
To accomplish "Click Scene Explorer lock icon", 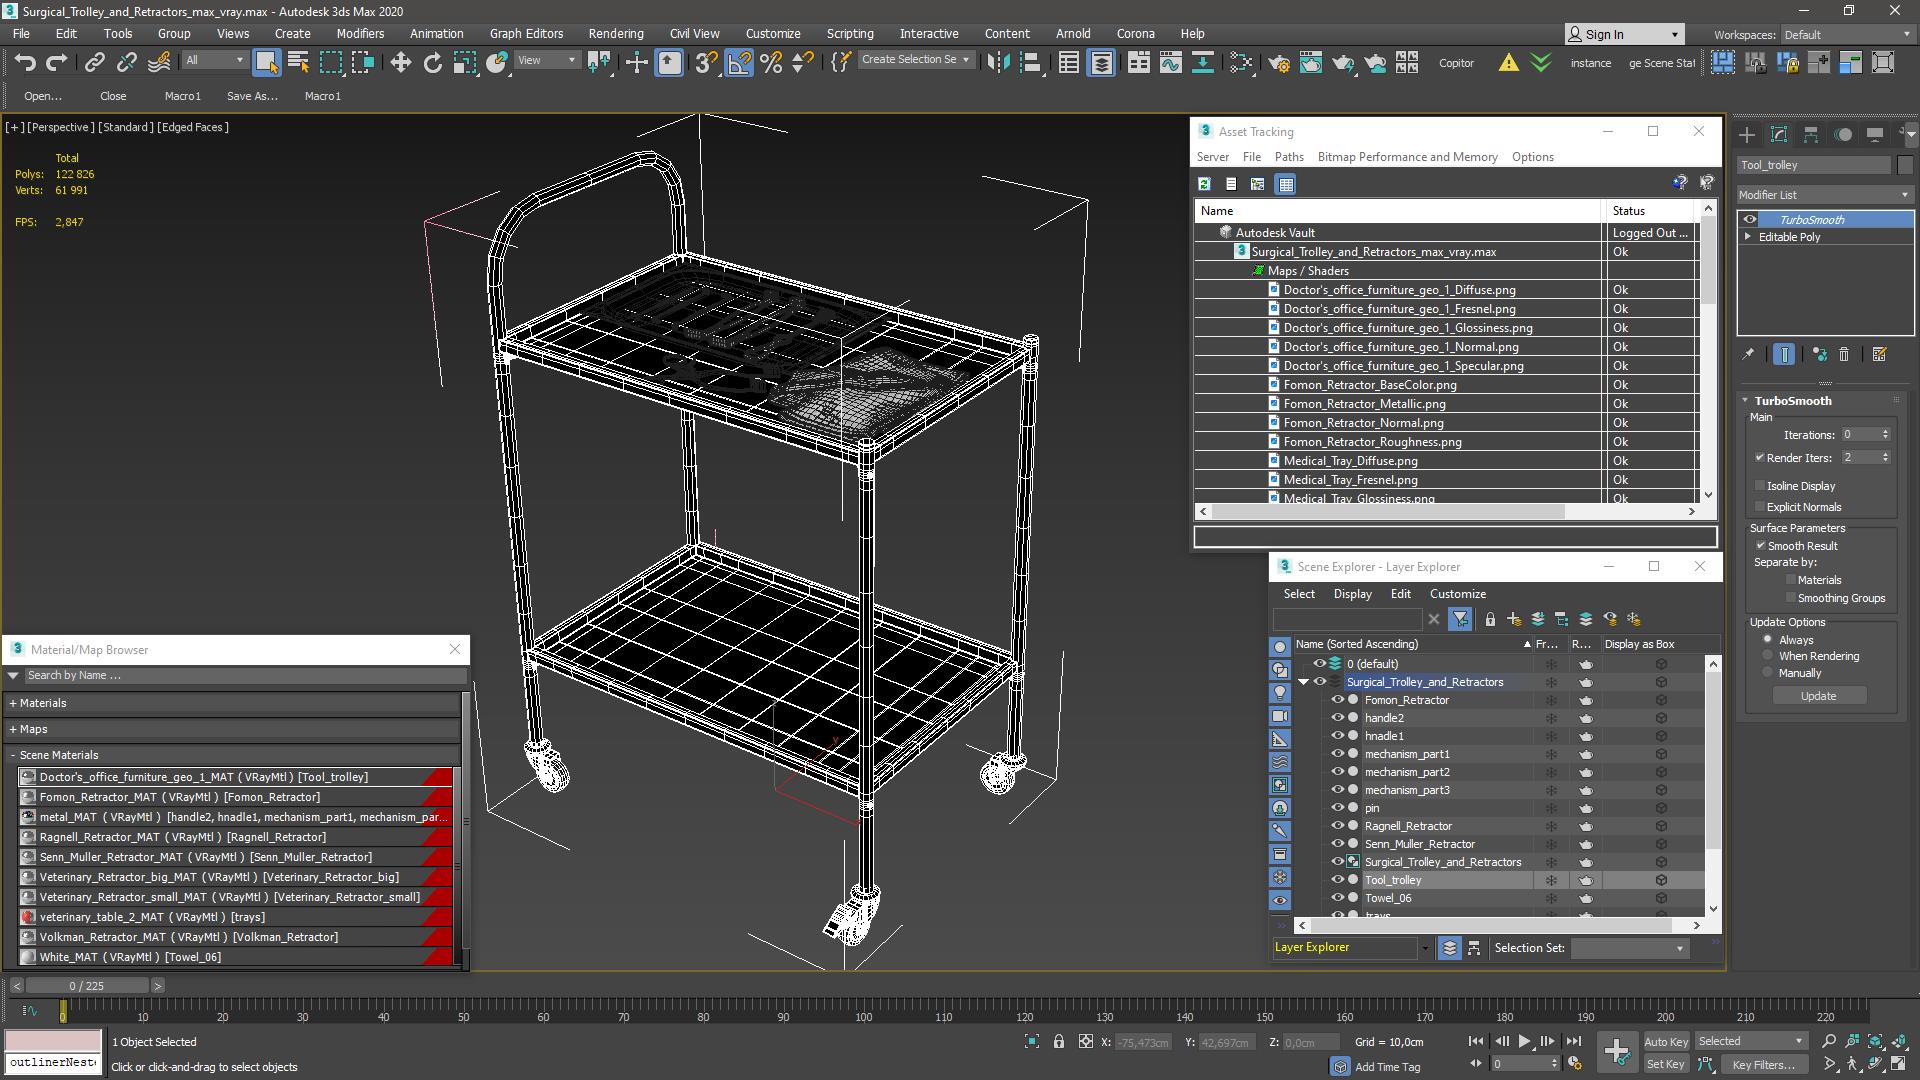I will point(1490,619).
